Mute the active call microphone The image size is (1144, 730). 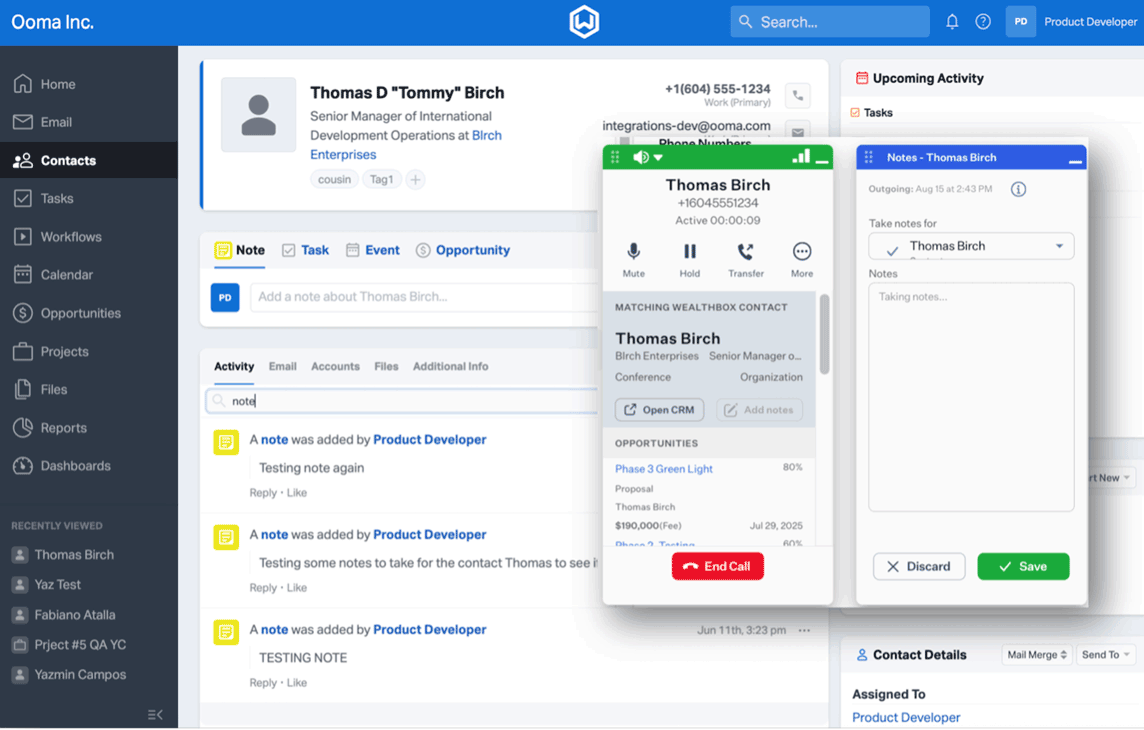pyautogui.click(x=633, y=252)
